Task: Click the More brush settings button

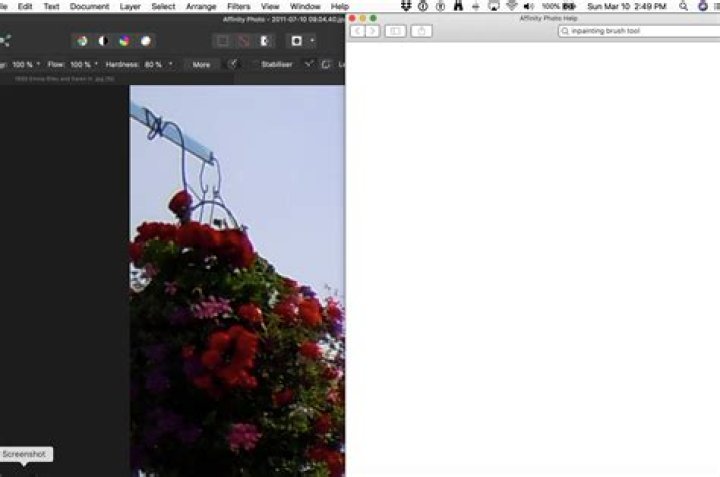Action: click(201, 64)
